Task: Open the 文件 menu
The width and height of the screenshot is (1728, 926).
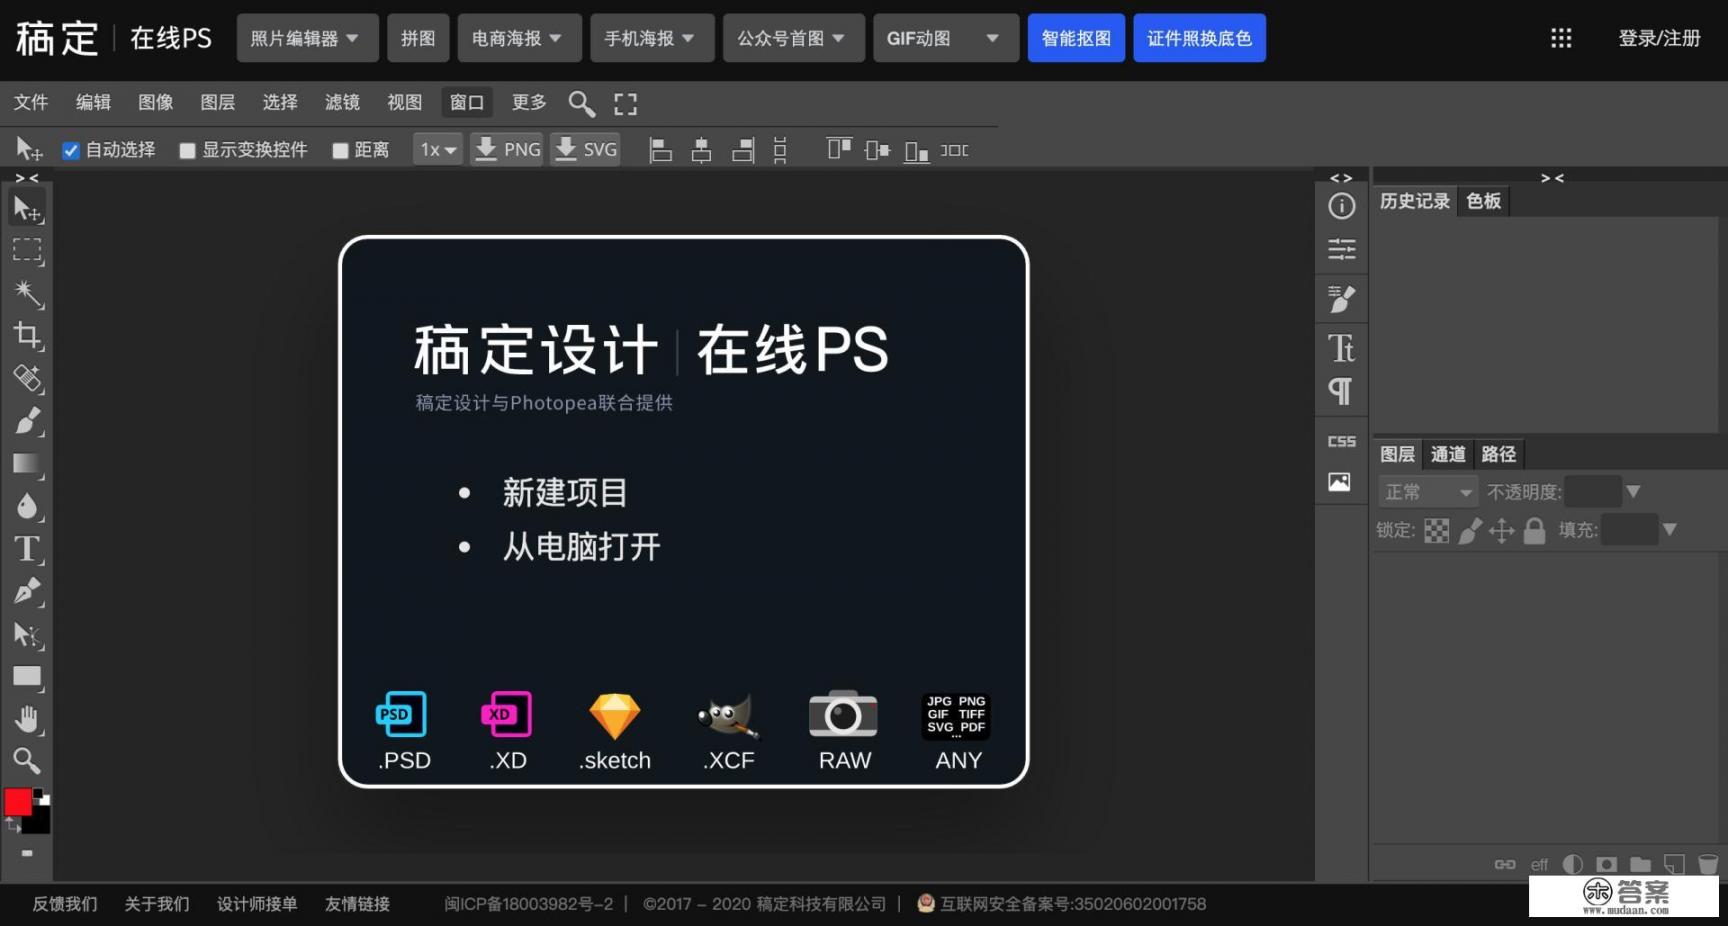Action: [31, 103]
